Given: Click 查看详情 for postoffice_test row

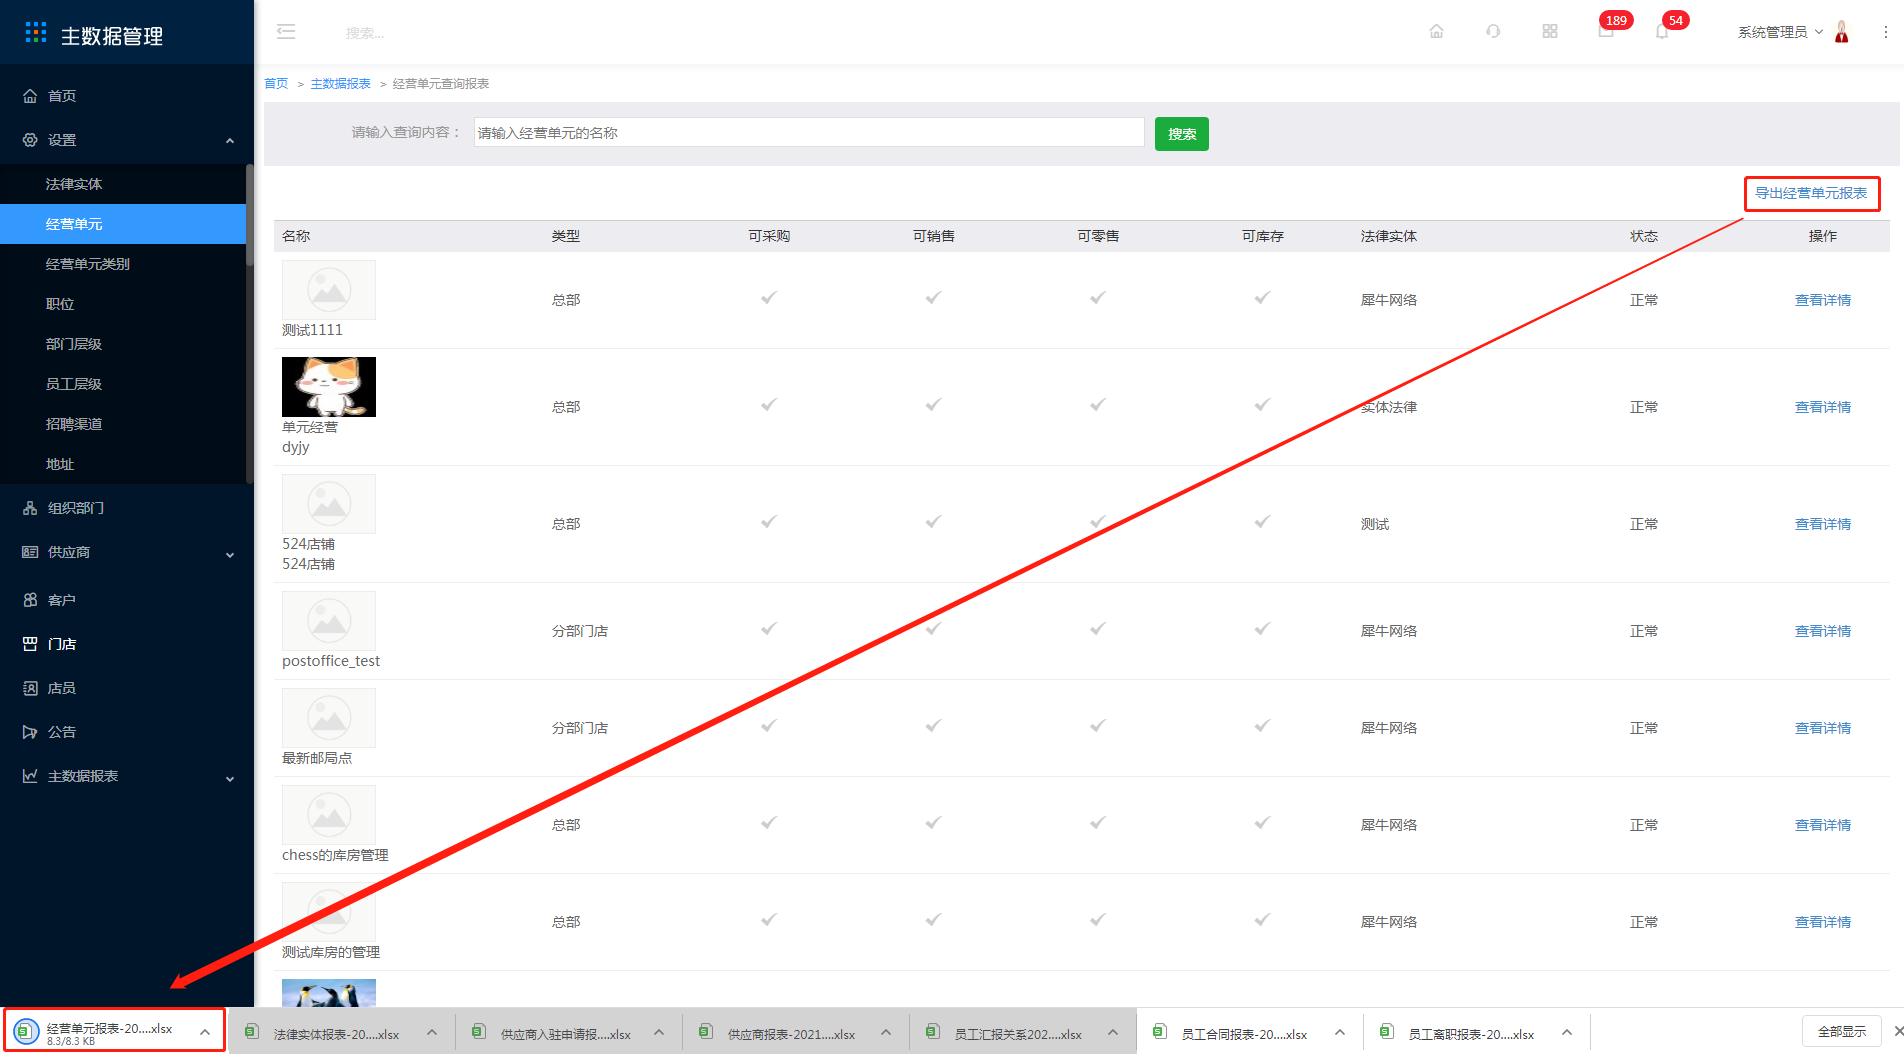Looking at the screenshot, I should click(1822, 631).
